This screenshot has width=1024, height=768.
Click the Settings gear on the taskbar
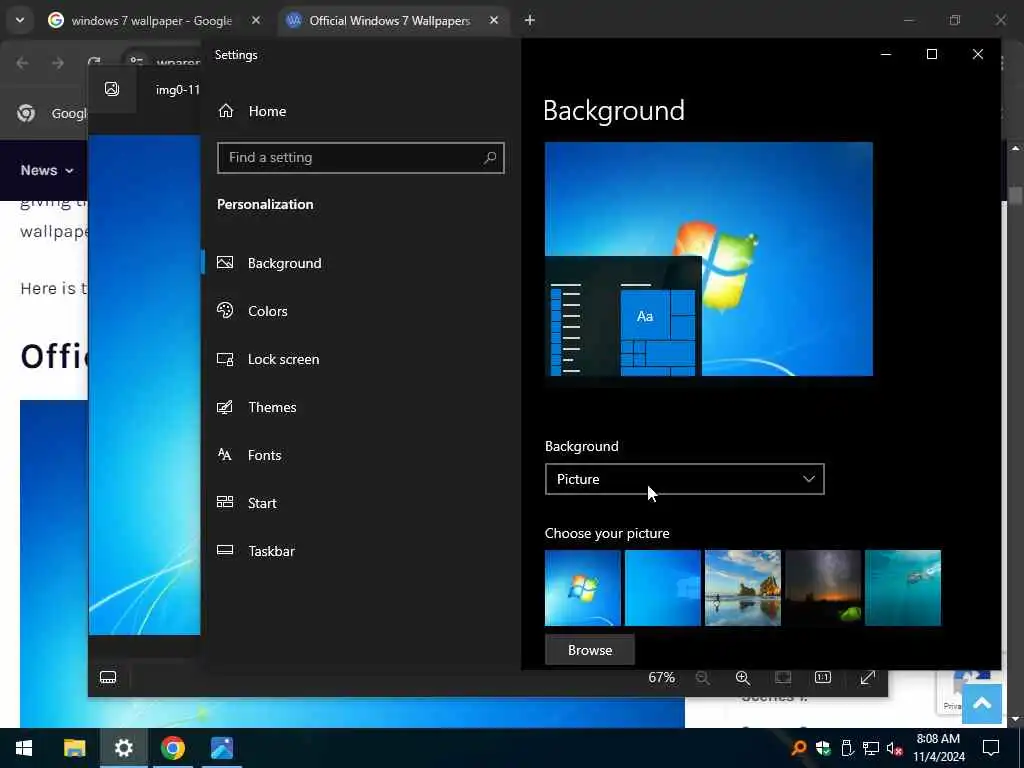point(123,748)
